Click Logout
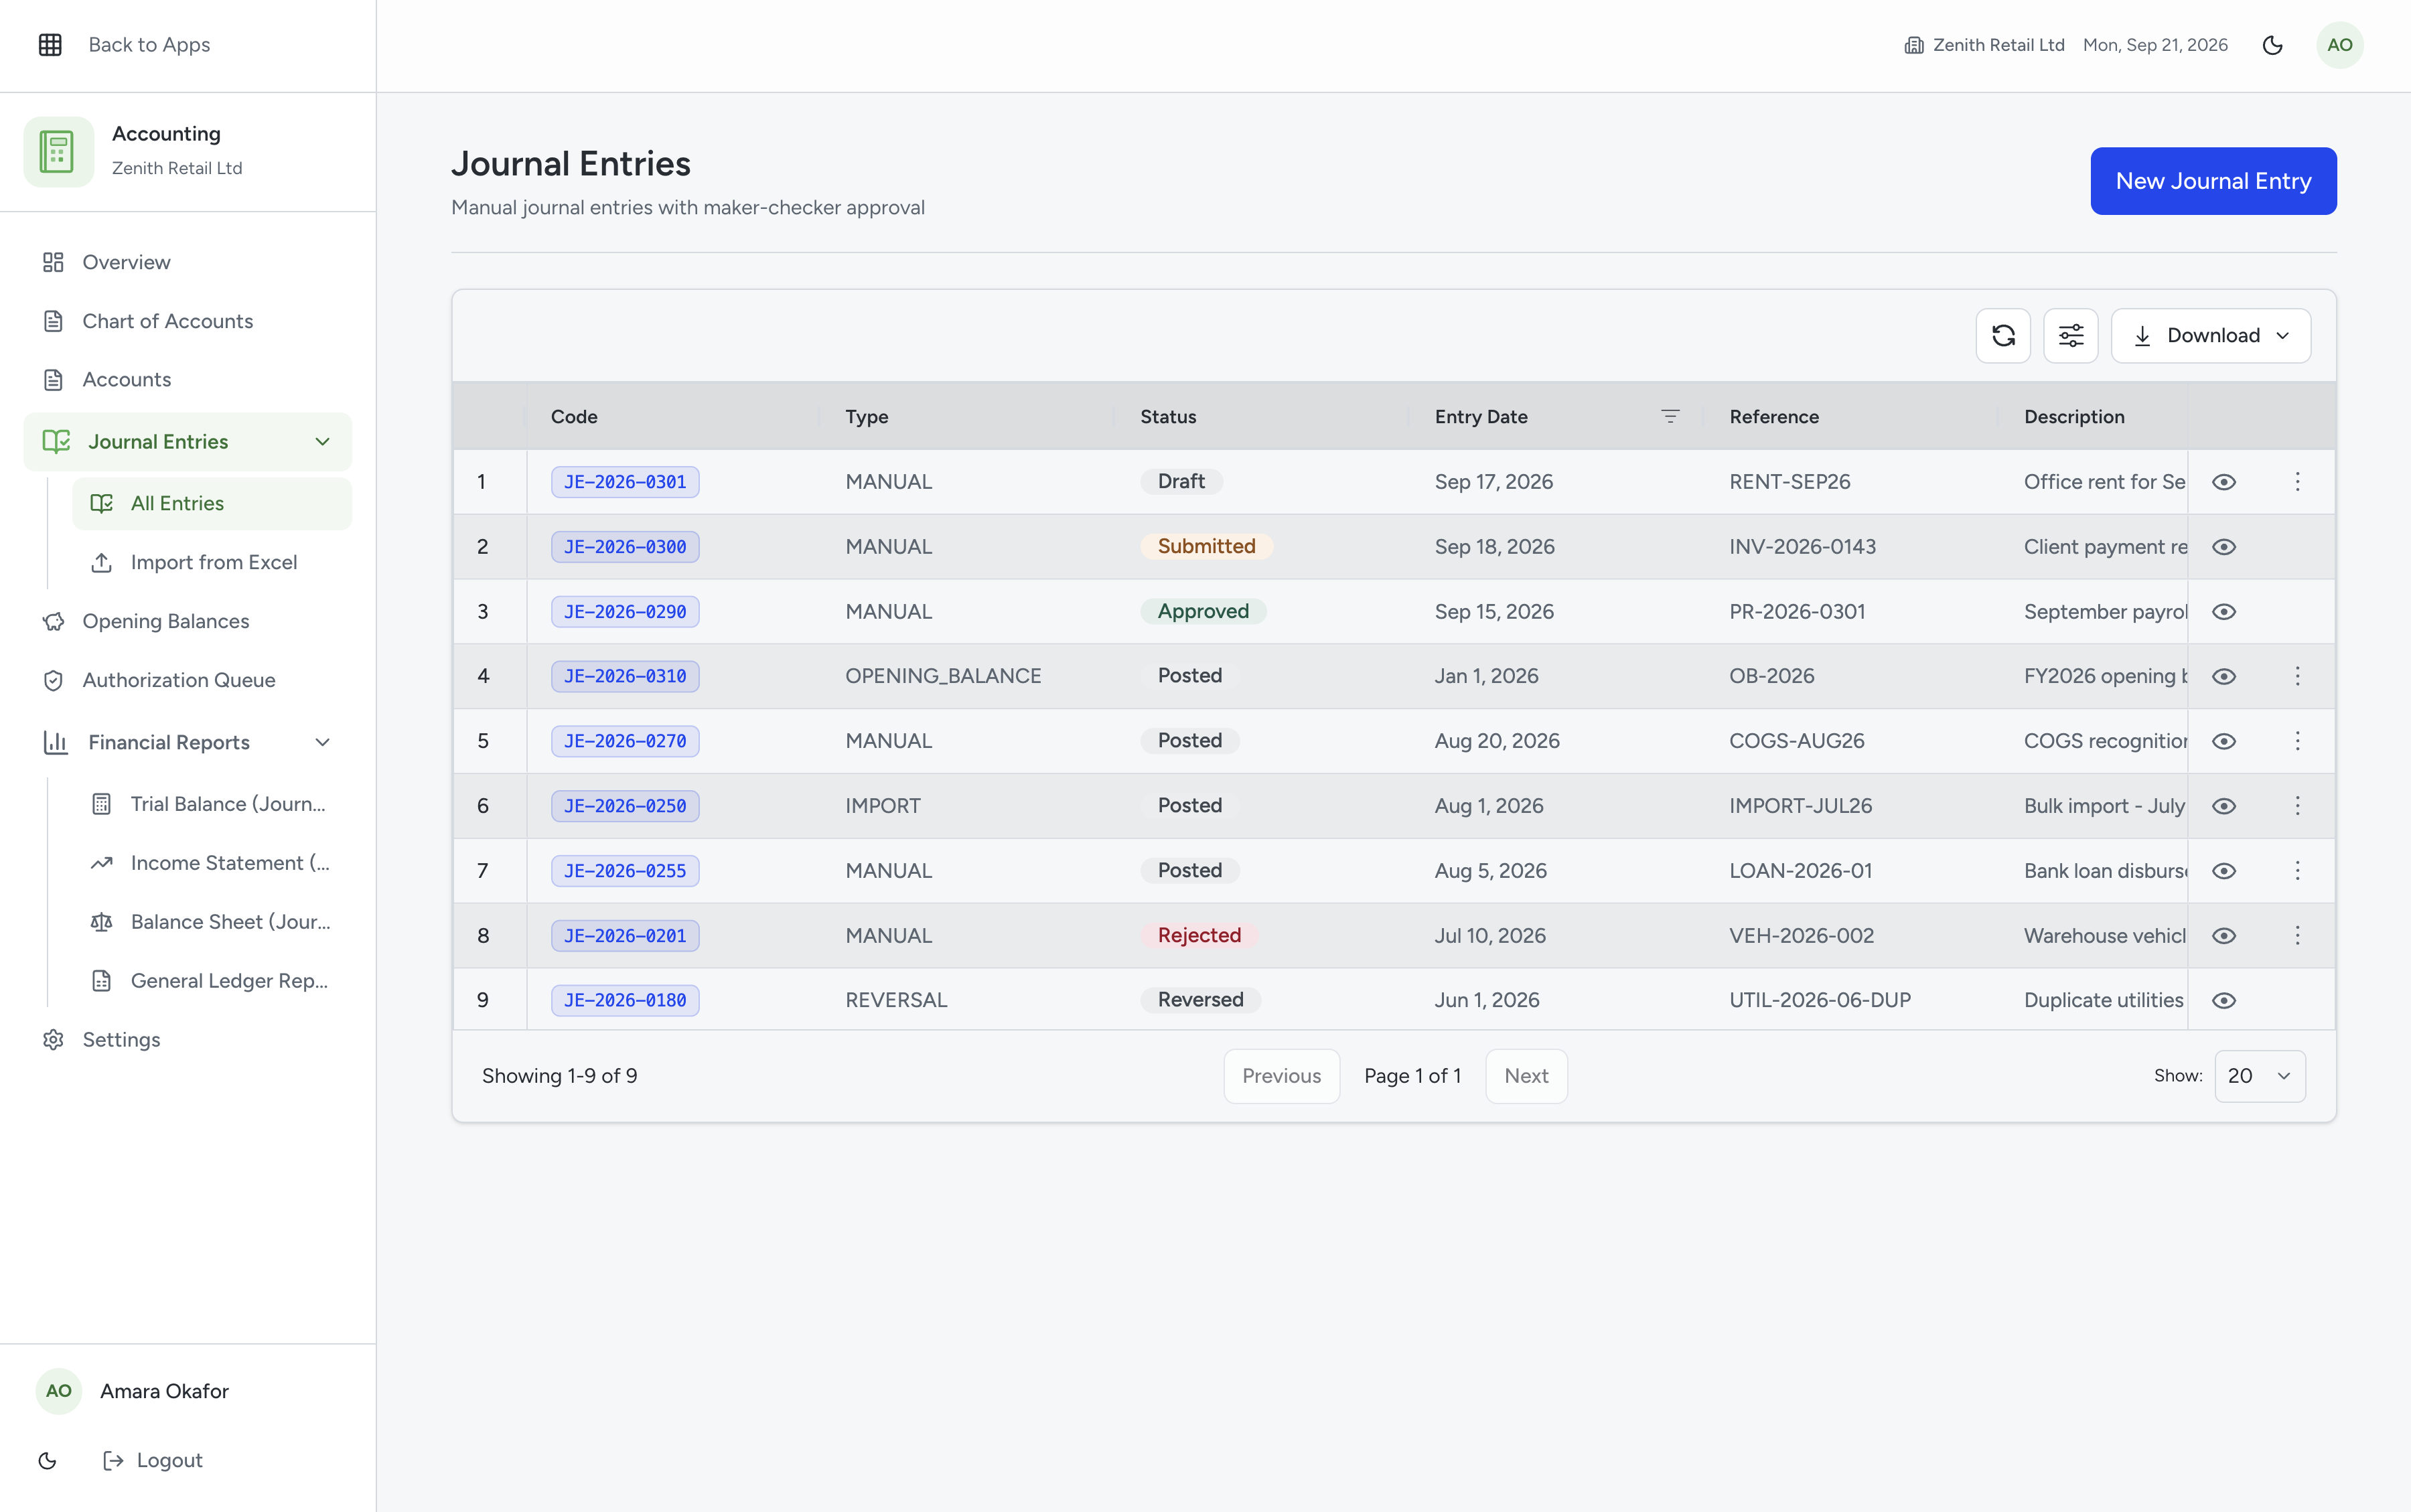The height and width of the screenshot is (1512, 2411). coord(153,1460)
